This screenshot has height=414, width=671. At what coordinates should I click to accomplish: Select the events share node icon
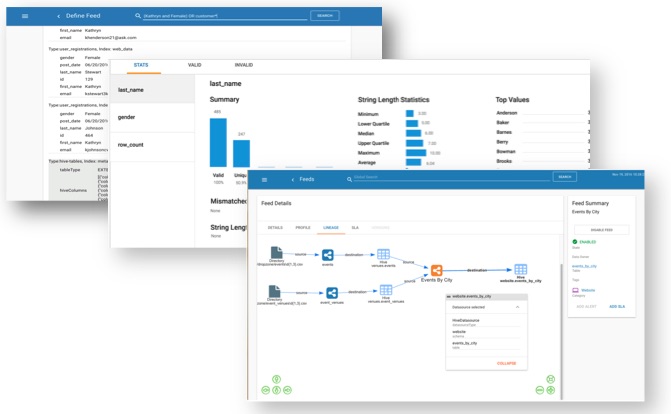[x=328, y=255]
